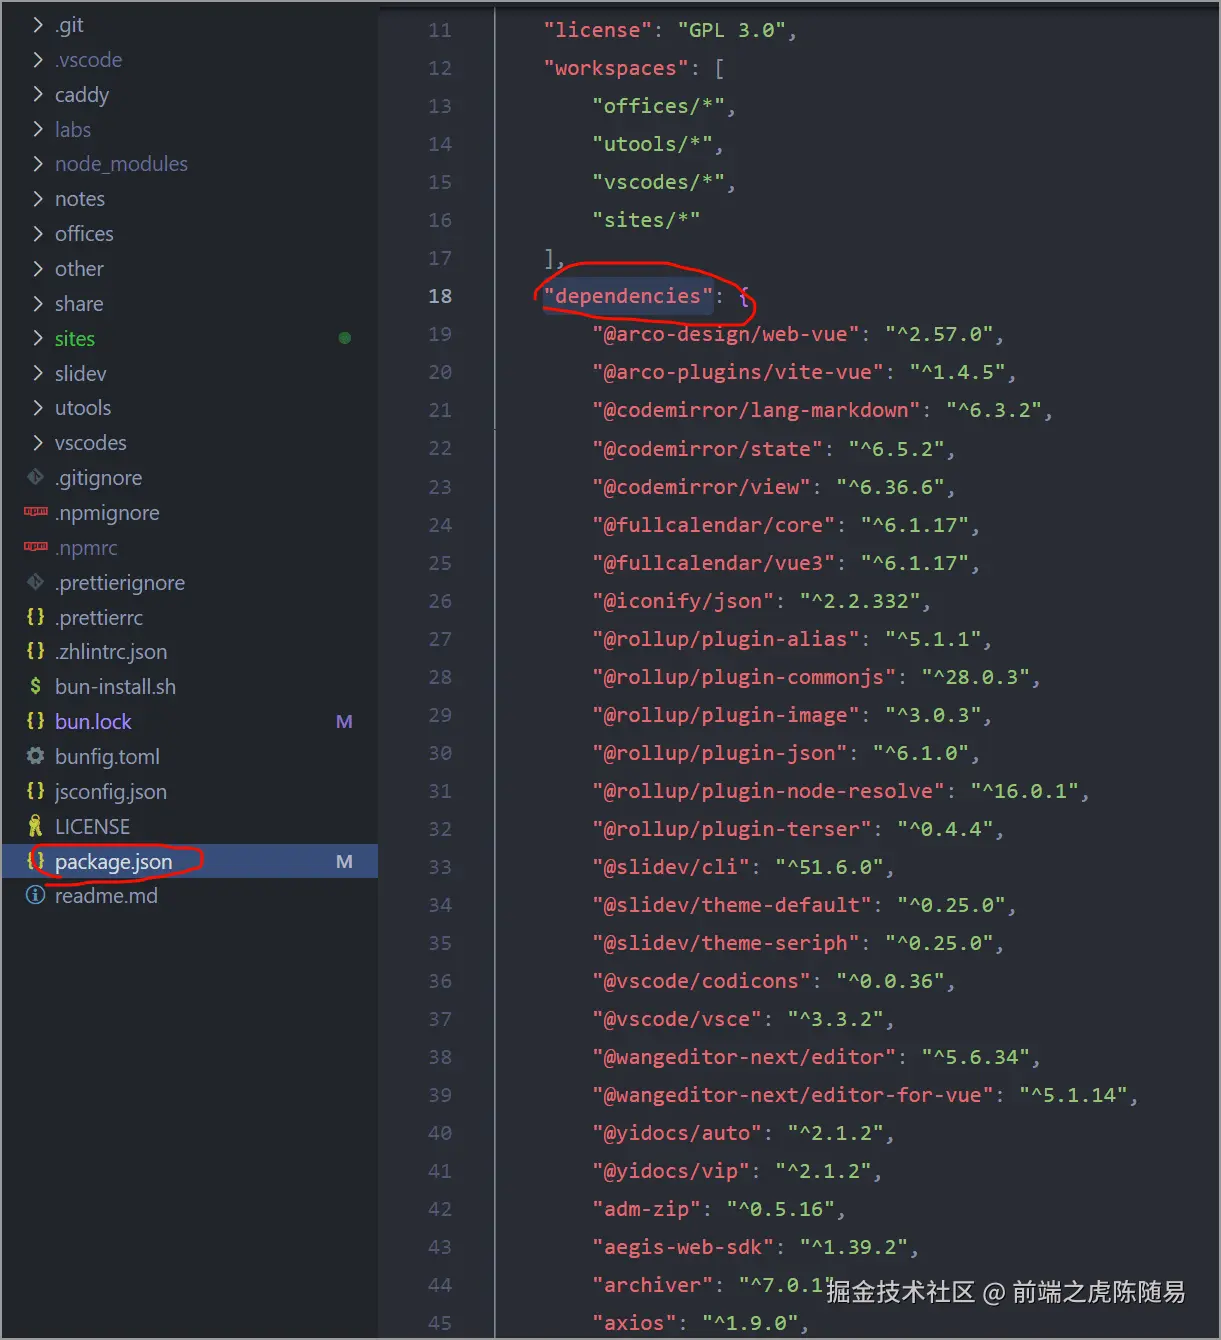Open the package.json file
The height and width of the screenshot is (1340, 1221).
point(113,861)
